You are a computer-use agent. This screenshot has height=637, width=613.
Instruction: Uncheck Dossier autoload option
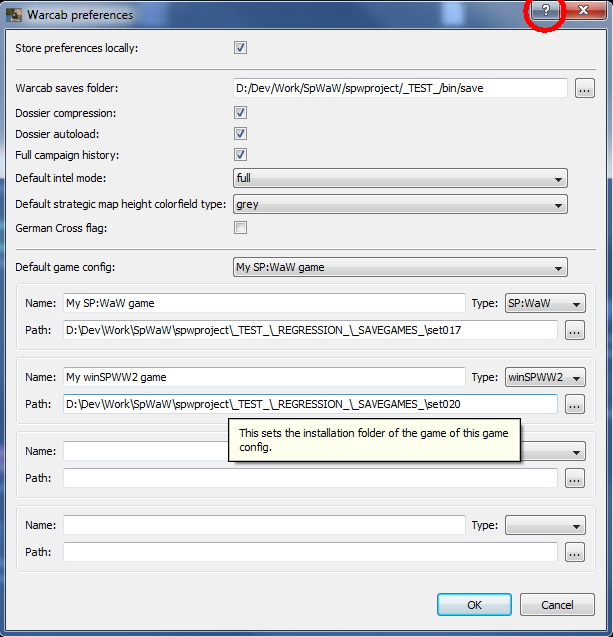pyautogui.click(x=240, y=134)
